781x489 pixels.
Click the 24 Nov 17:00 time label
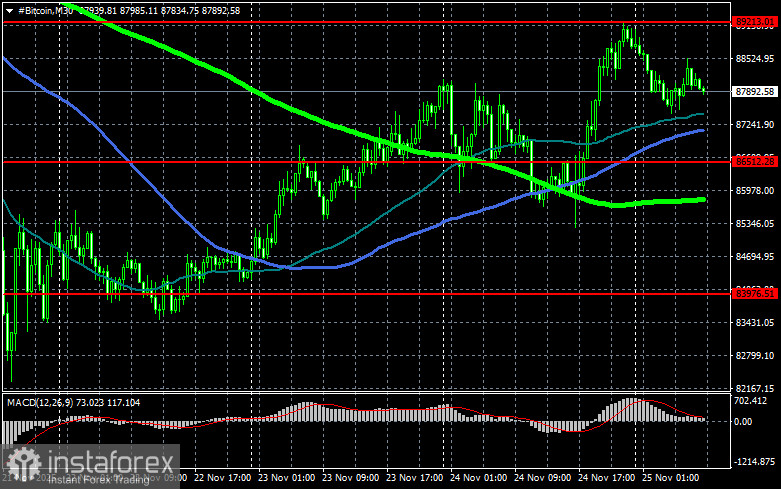pos(606,478)
